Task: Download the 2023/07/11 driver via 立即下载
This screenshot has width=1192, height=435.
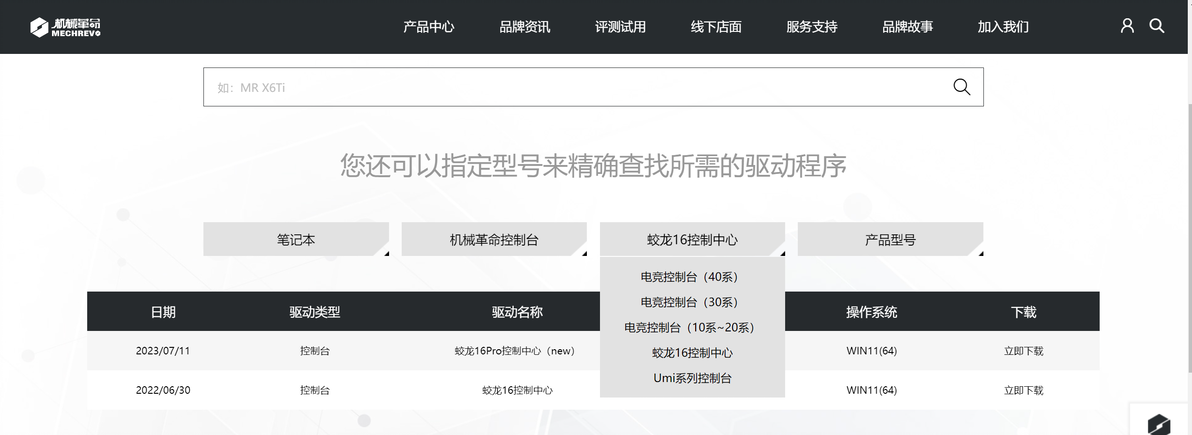Action: pyautogui.click(x=1023, y=351)
